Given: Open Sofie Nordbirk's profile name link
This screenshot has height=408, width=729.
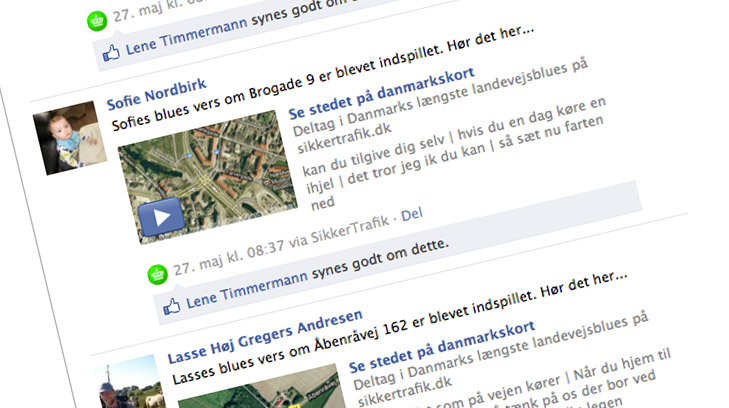Looking at the screenshot, I should (x=157, y=94).
